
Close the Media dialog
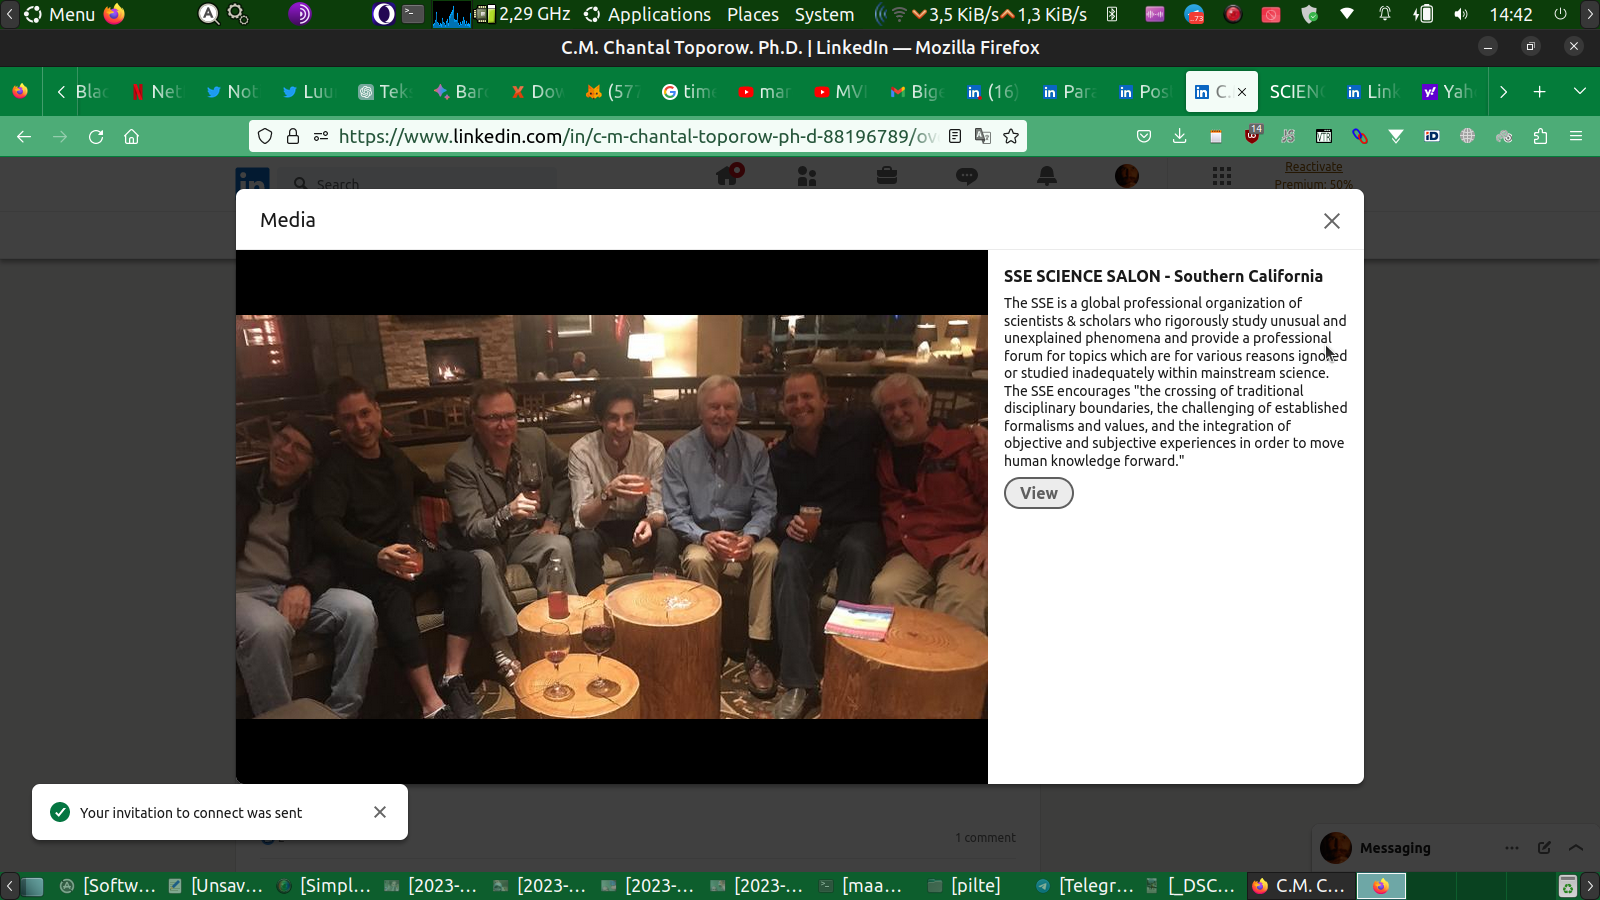pyautogui.click(x=1331, y=221)
